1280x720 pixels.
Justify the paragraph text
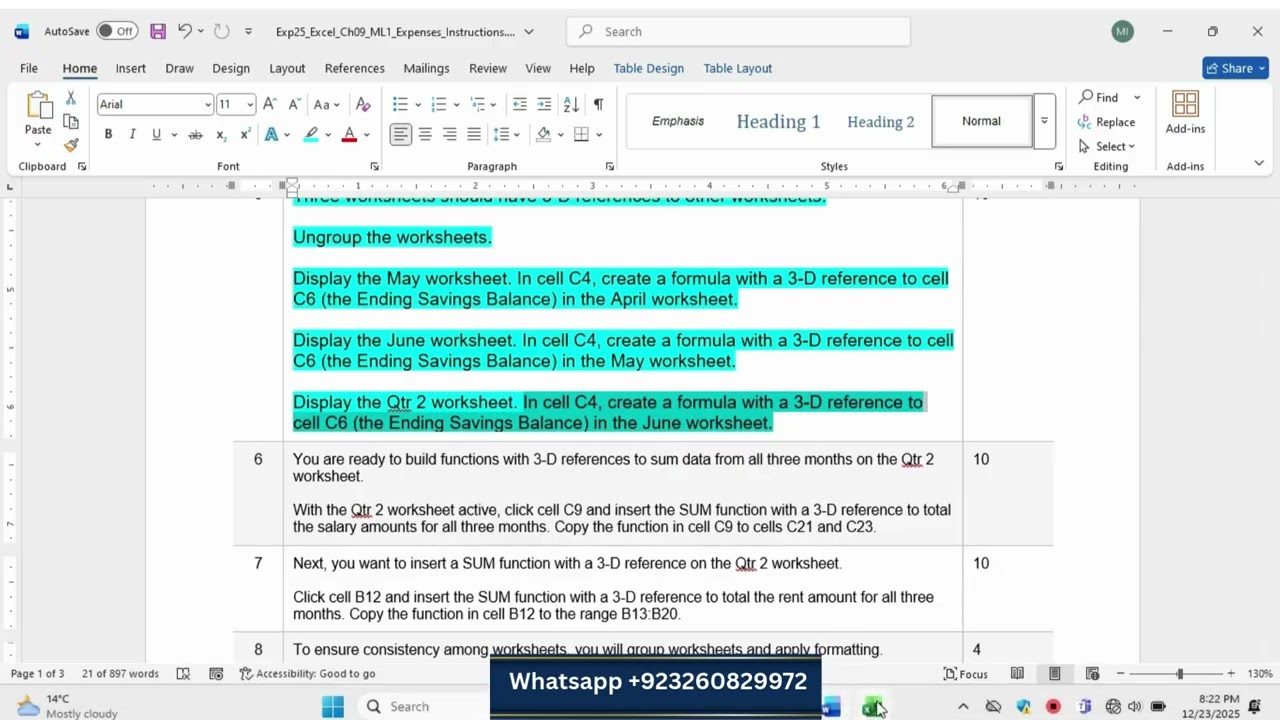[474, 134]
